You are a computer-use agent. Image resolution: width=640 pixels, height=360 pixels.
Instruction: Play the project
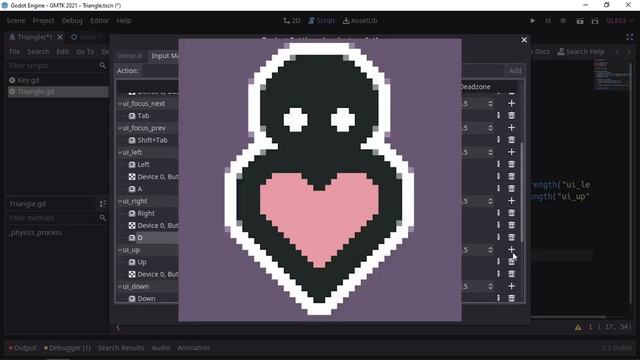tap(533, 20)
